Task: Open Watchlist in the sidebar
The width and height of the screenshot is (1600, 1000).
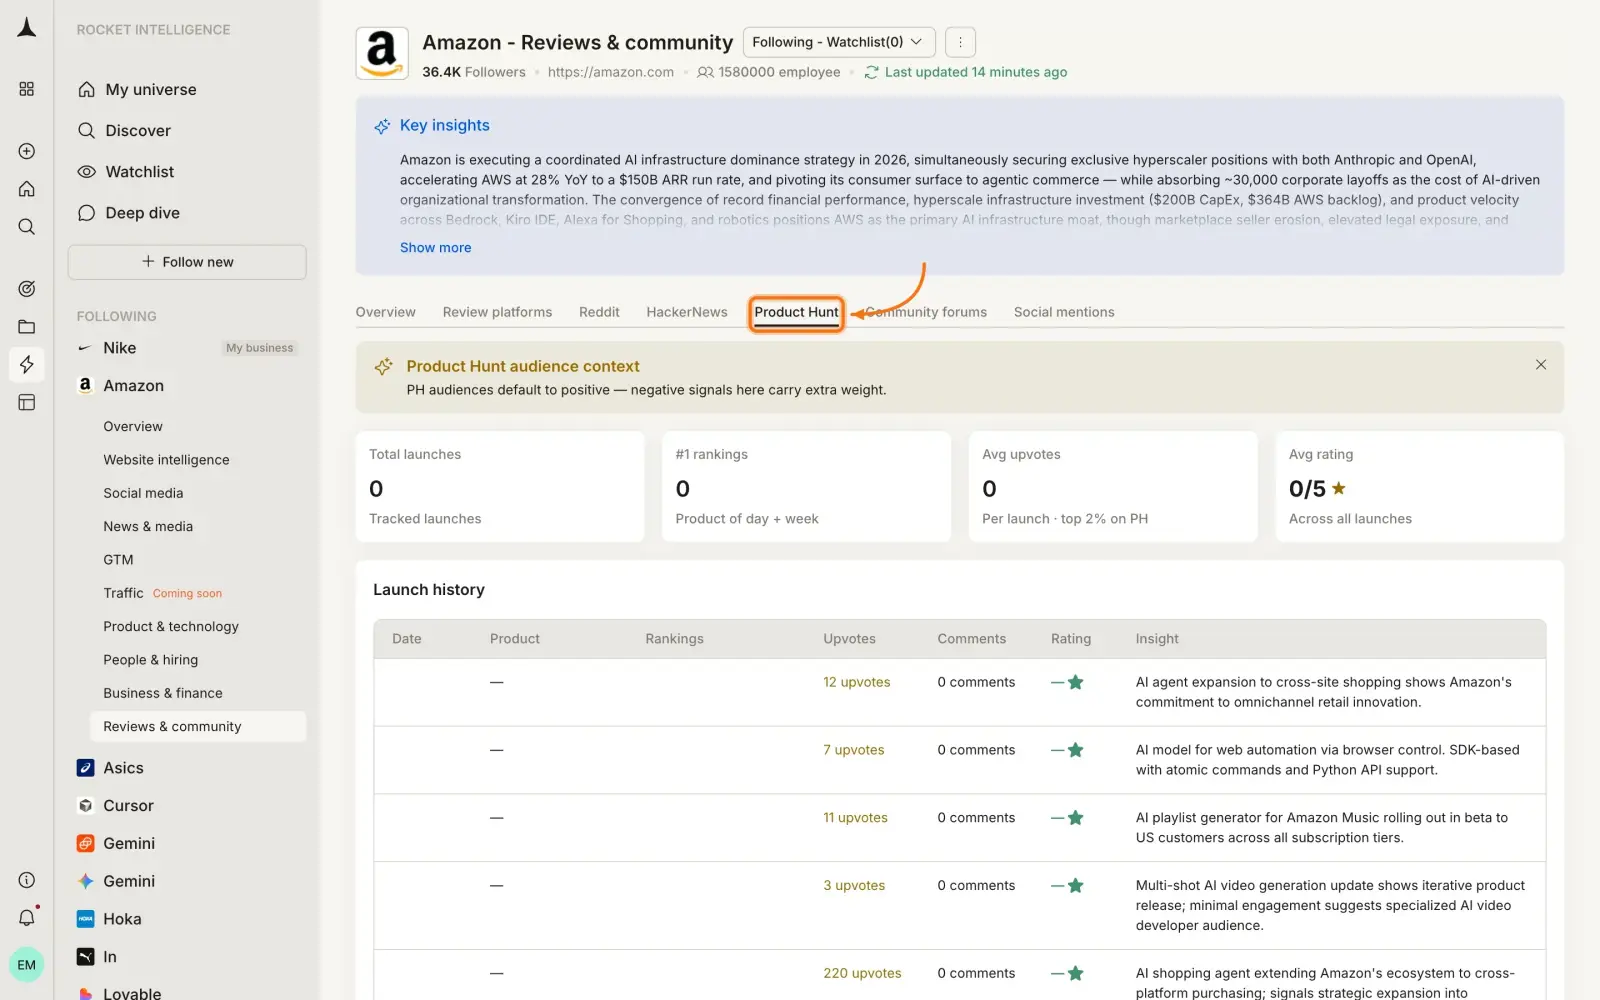Action: [140, 172]
